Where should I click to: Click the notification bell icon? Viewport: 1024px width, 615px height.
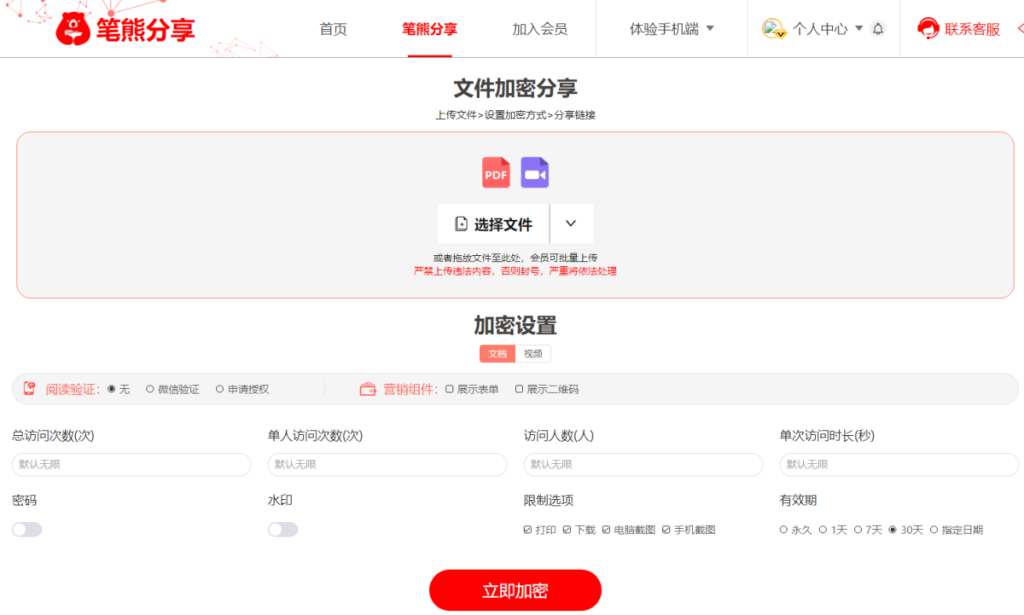878,29
